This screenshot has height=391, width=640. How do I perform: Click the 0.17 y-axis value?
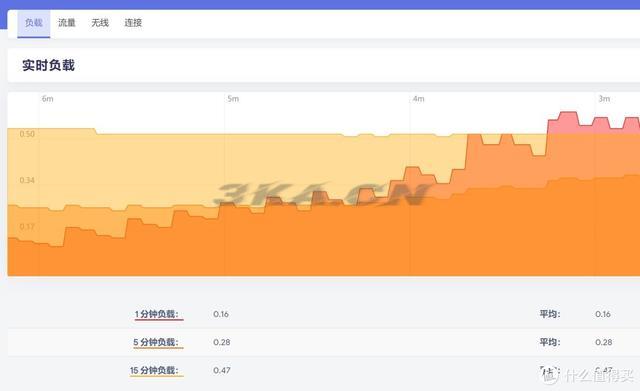(x=27, y=227)
